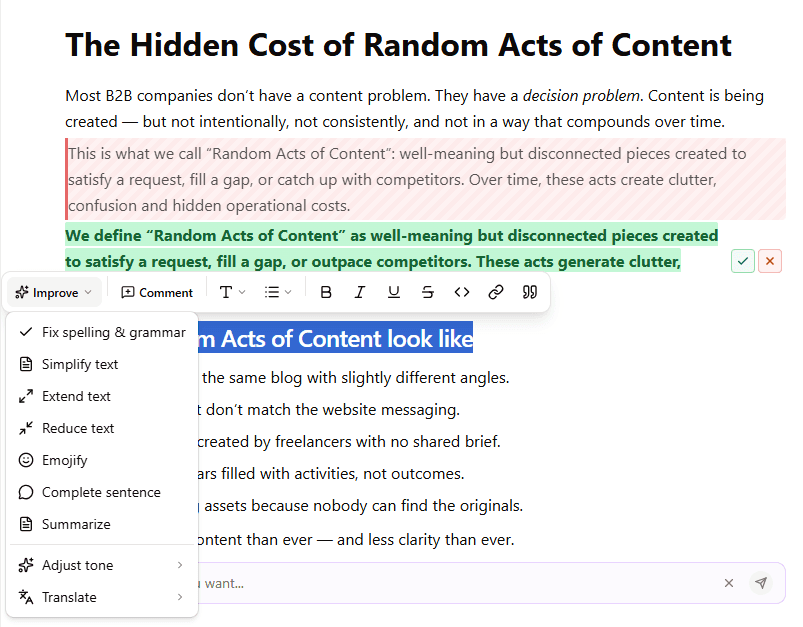Open the Translate submenu

coord(102,597)
